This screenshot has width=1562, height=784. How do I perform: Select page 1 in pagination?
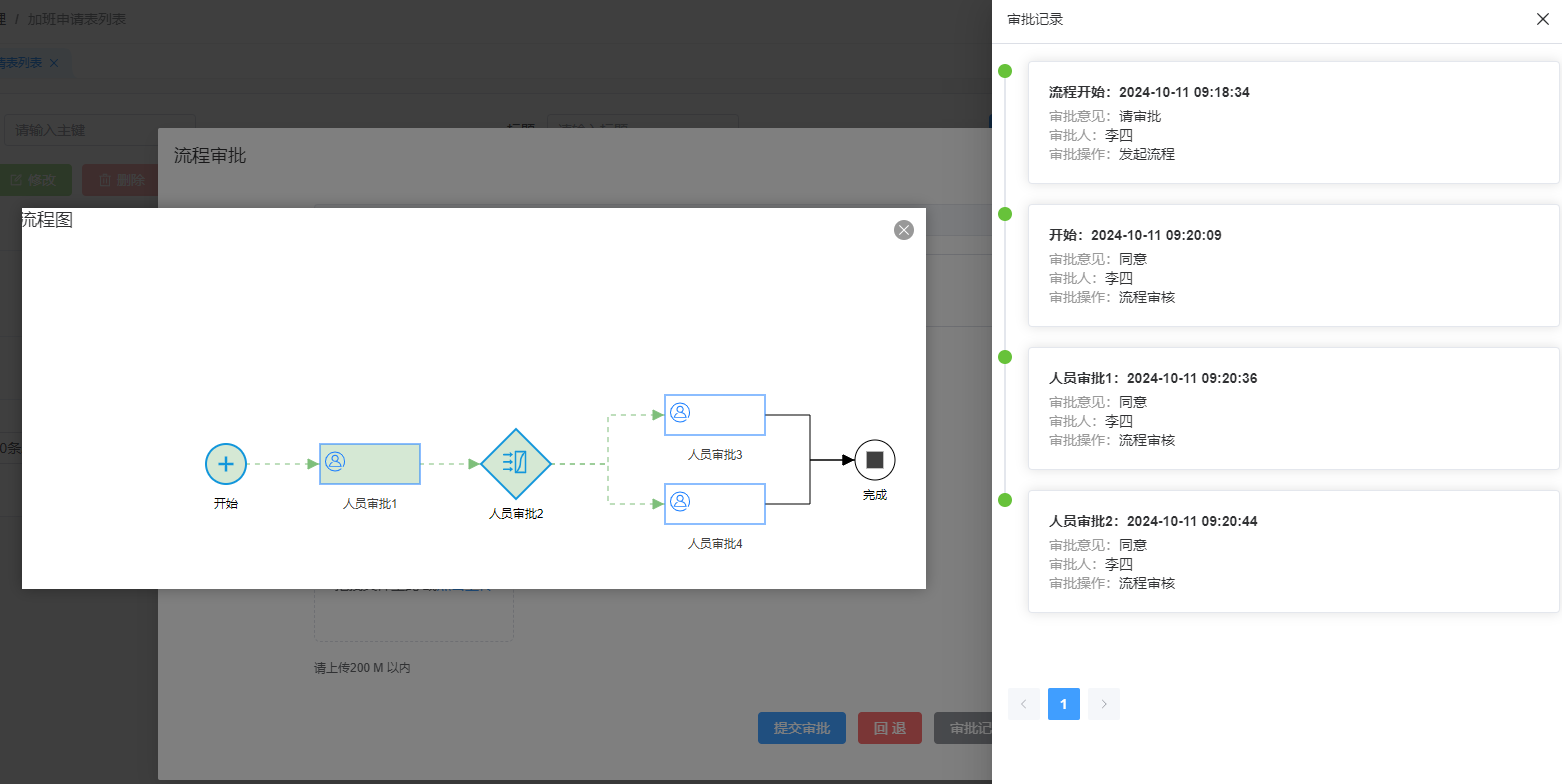[1064, 704]
